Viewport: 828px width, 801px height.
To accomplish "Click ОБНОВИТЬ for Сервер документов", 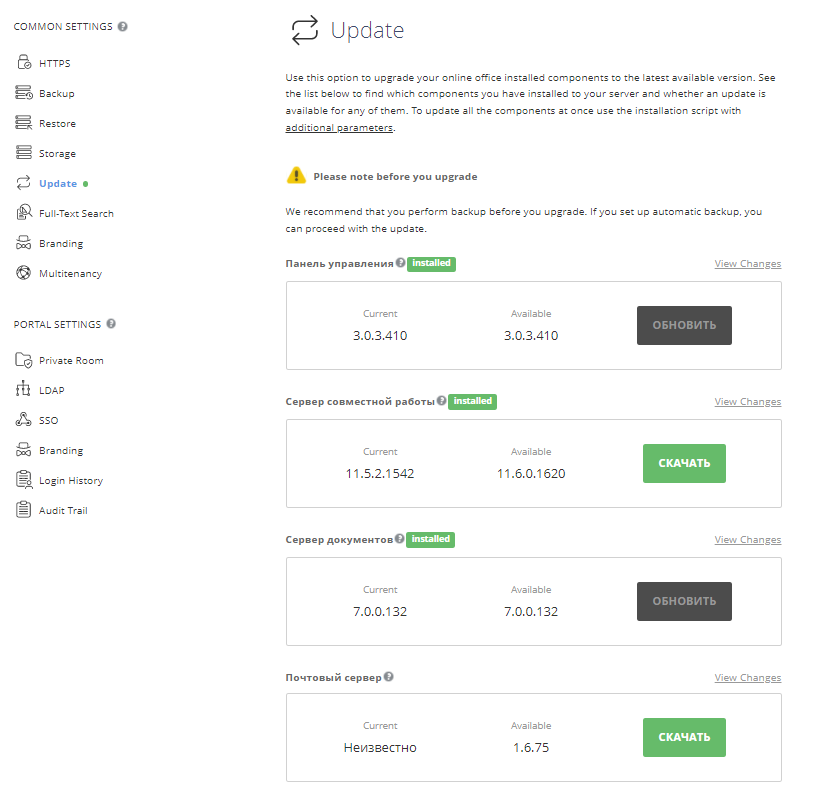I will [x=684, y=601].
